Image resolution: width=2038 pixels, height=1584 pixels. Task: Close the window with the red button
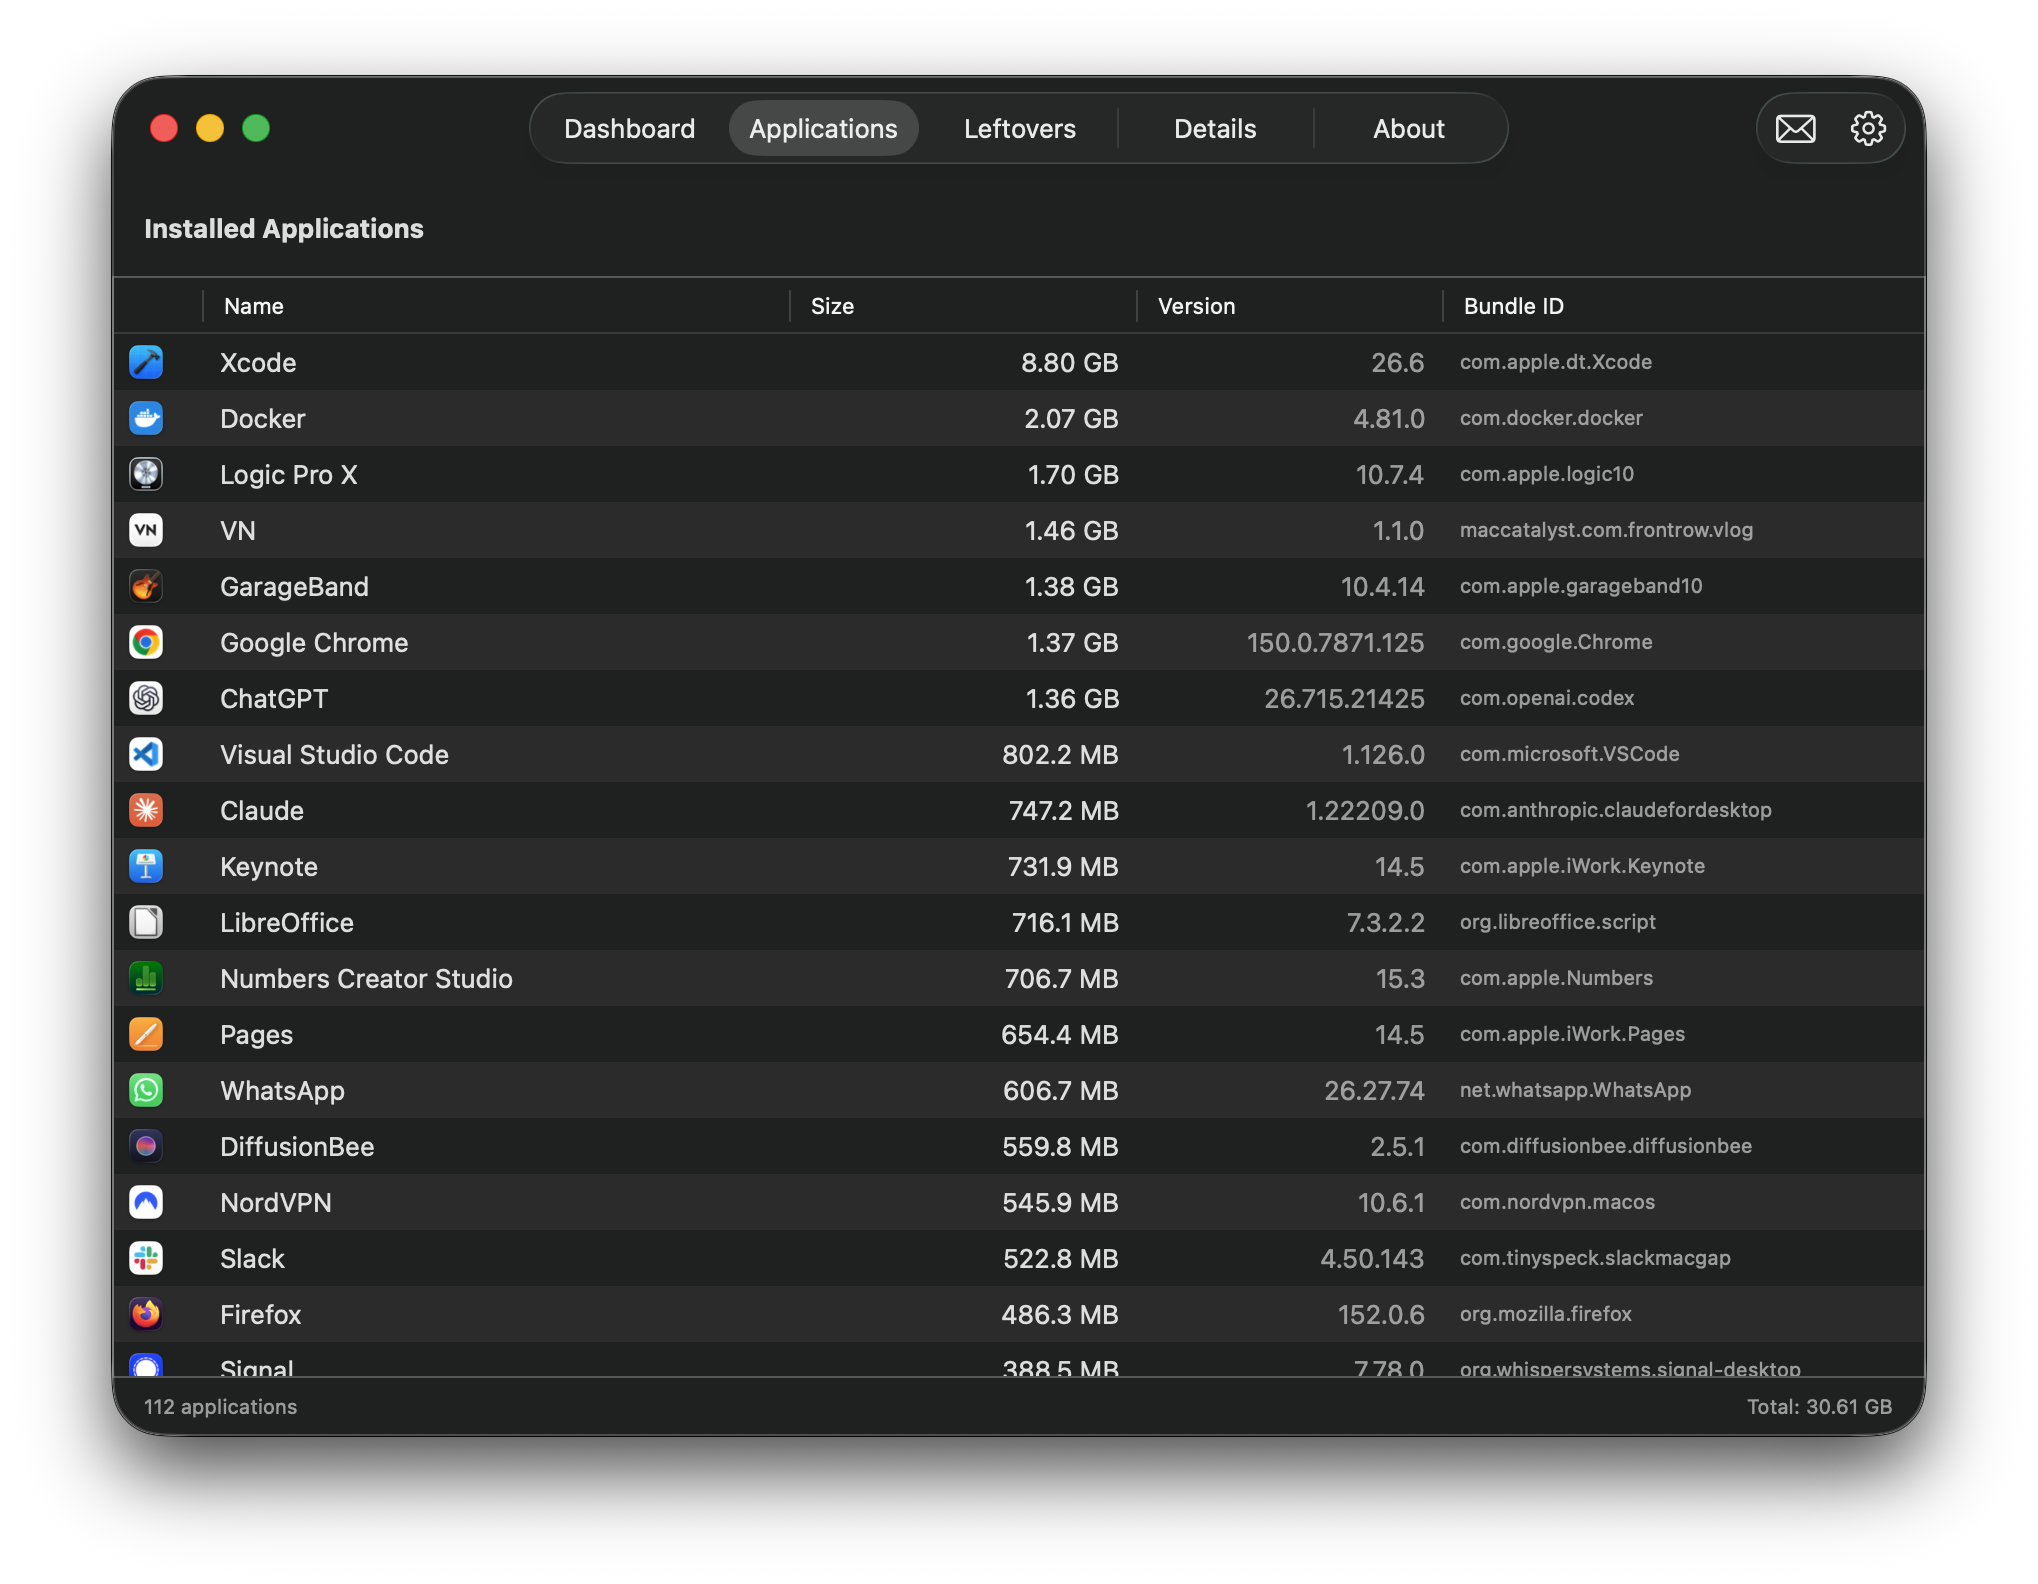(164, 129)
